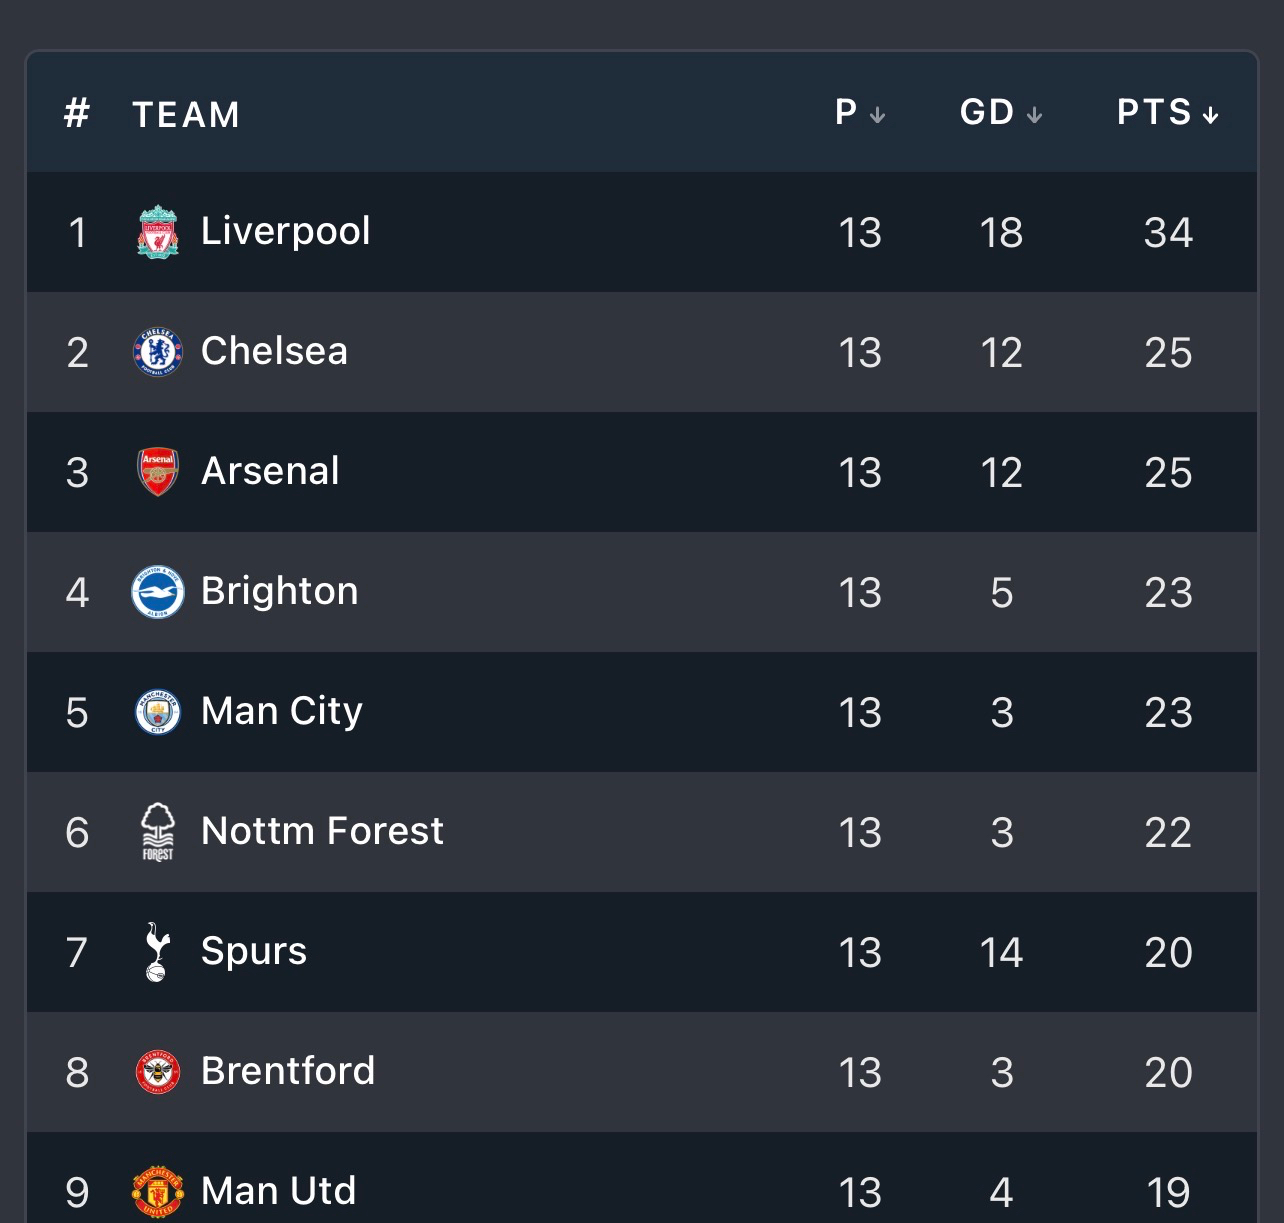Sort table by PTS column arrow
1284x1223 pixels.
1210,115
